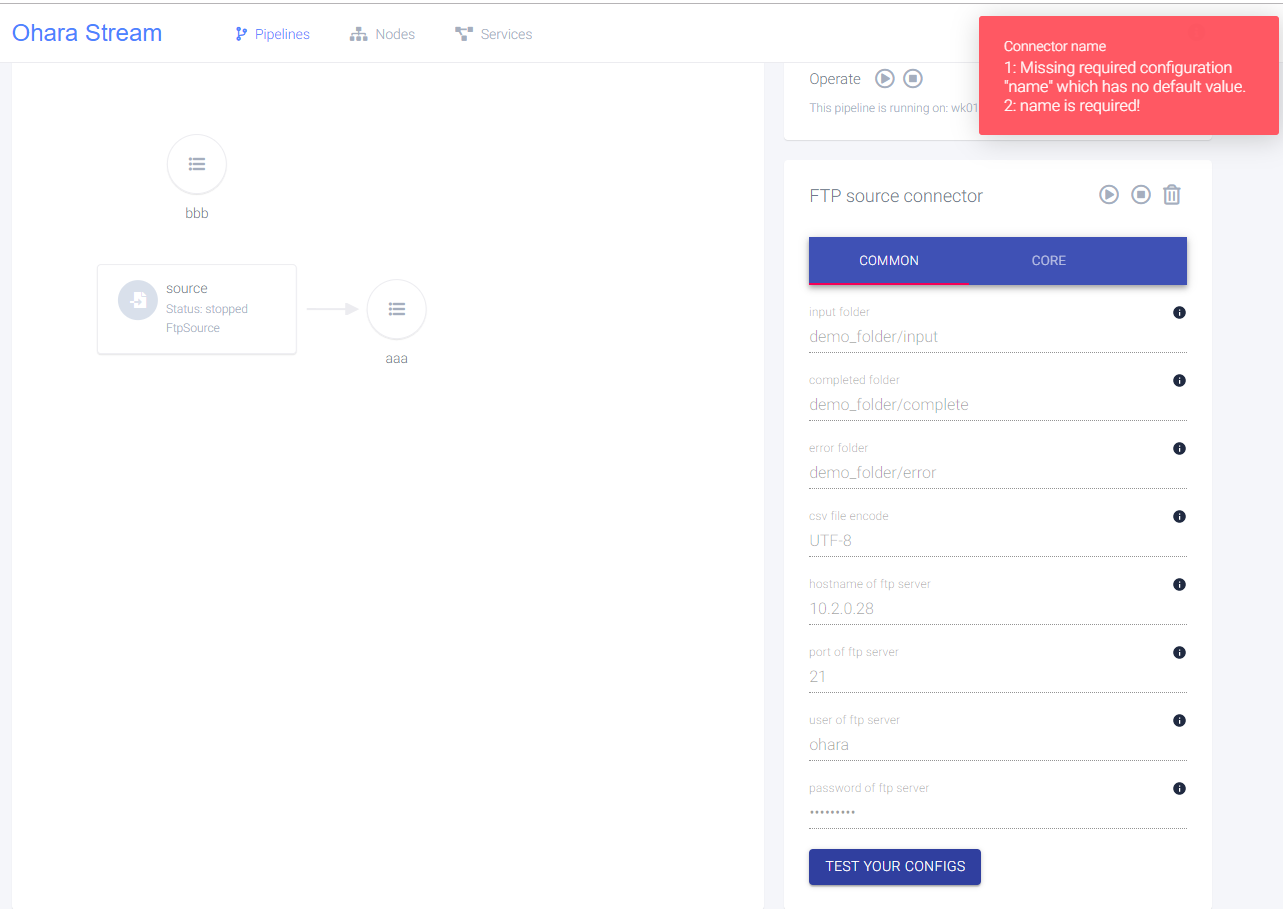The height and width of the screenshot is (909, 1283).
Task: Show info for user of ftp server
Action: (1179, 721)
